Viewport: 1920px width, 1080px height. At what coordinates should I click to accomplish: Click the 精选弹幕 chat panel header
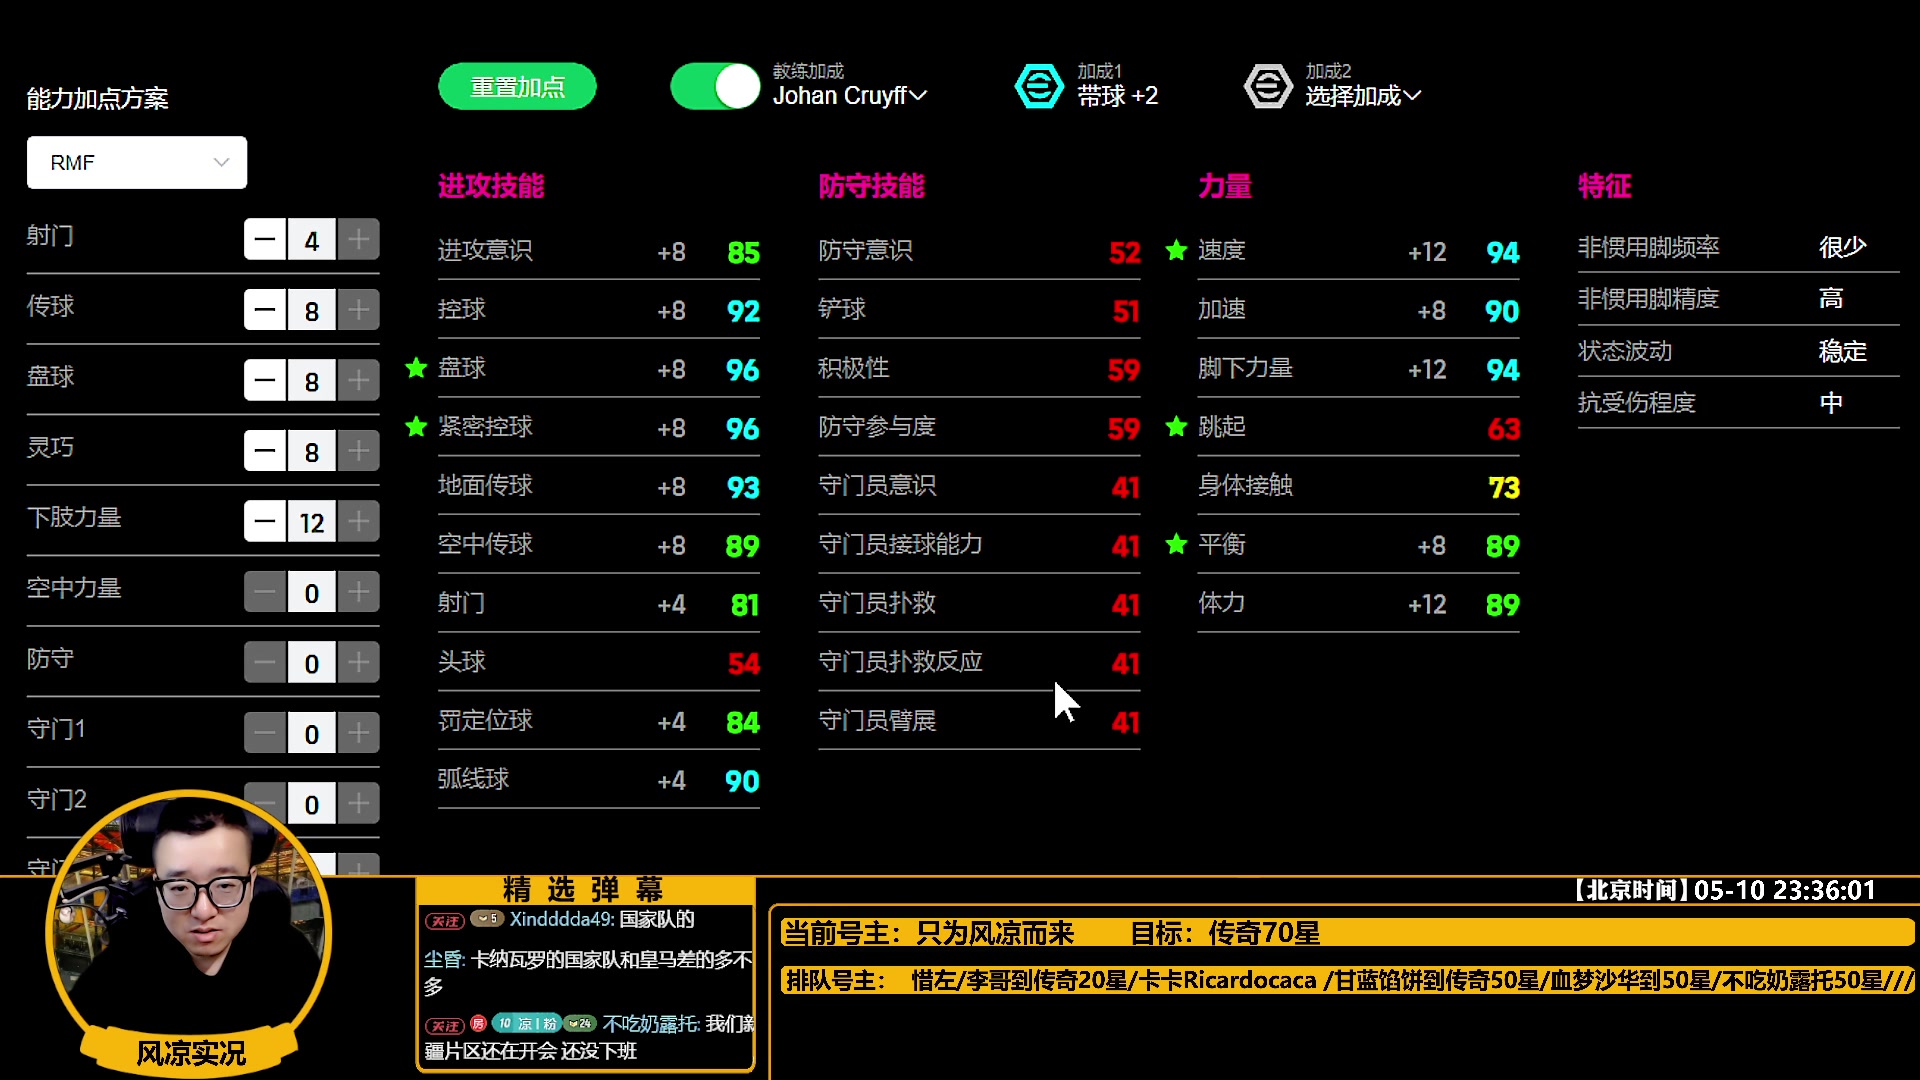click(584, 889)
